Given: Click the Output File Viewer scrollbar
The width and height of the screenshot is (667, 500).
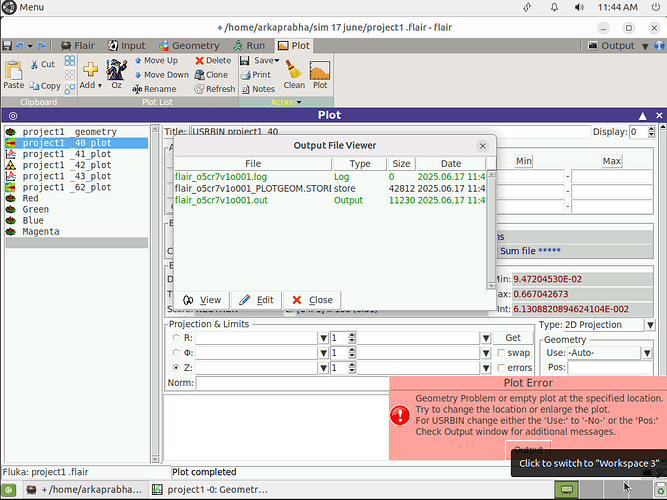Looking at the screenshot, I should 491,230.
